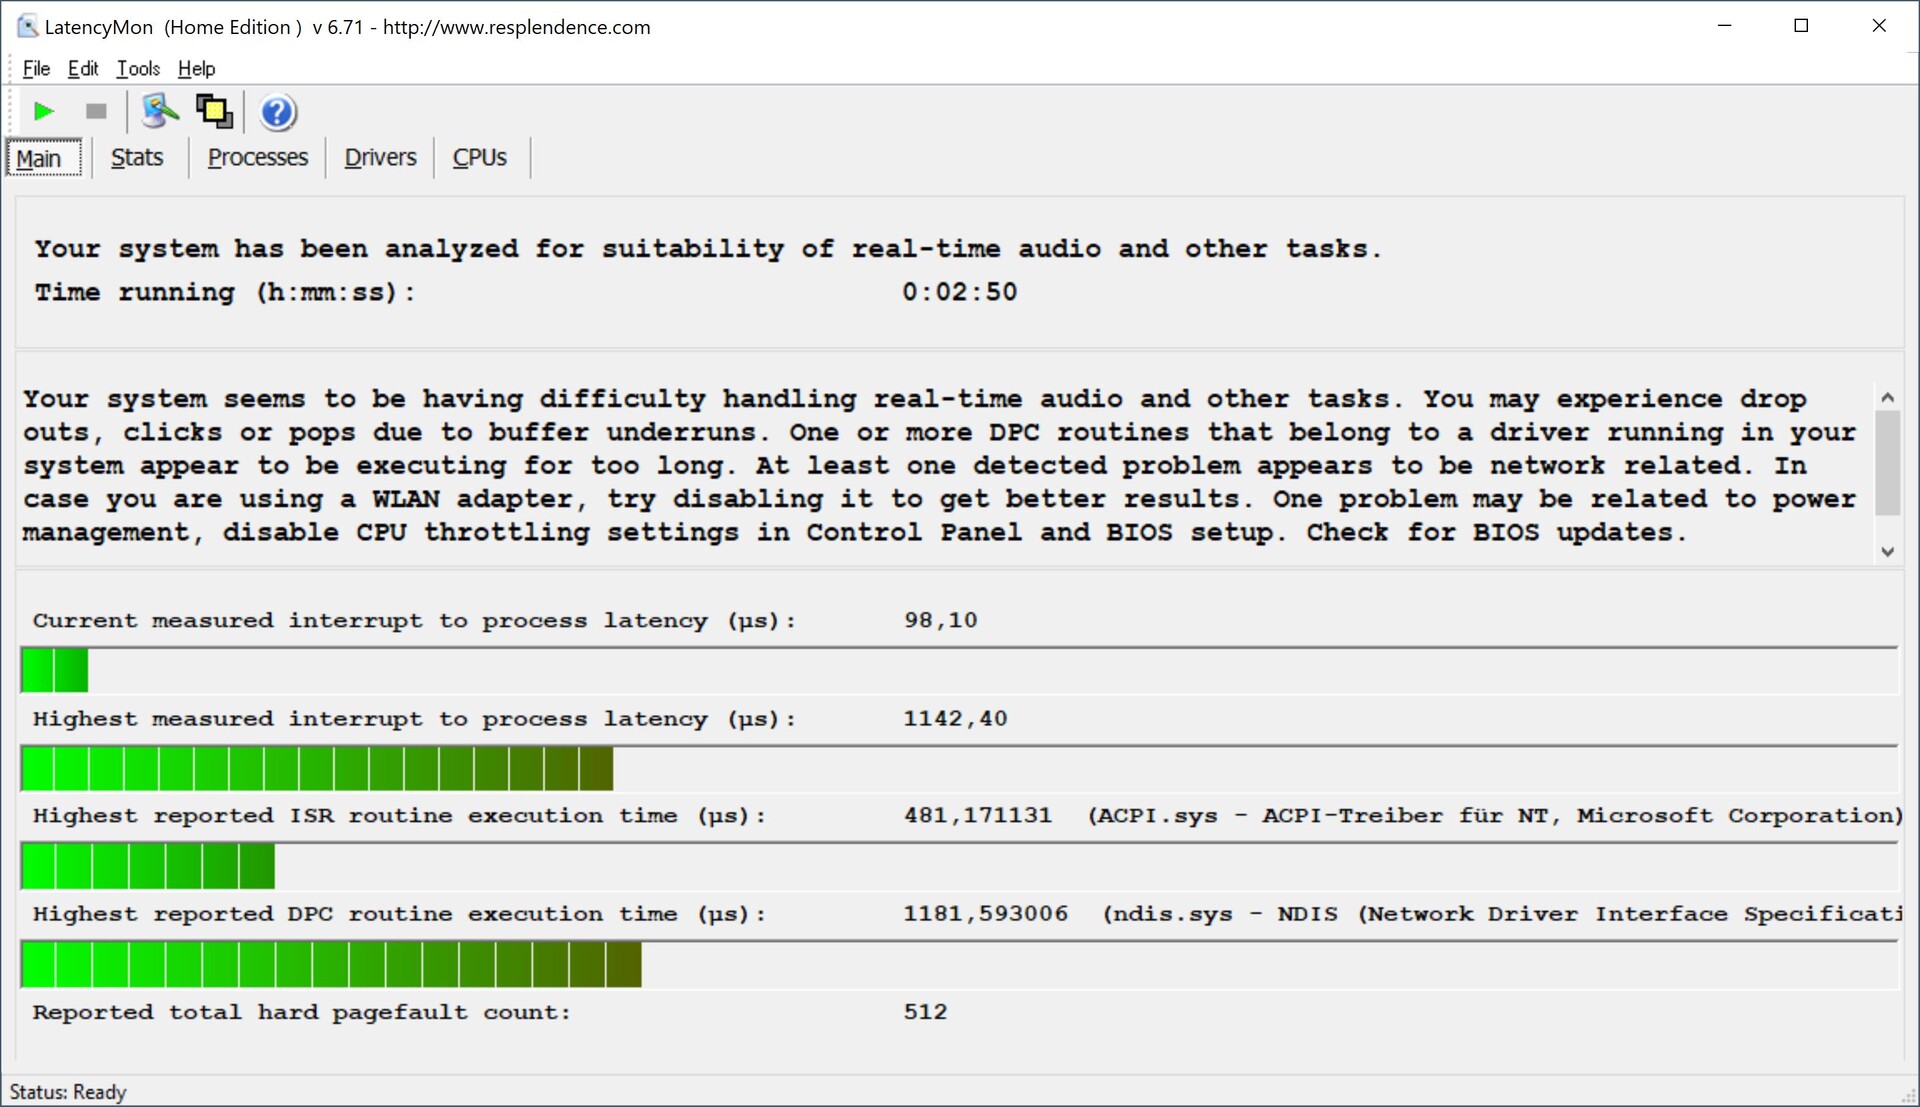1920x1107 pixels.
Task: Maximize the LatencyMon window
Action: (1801, 26)
